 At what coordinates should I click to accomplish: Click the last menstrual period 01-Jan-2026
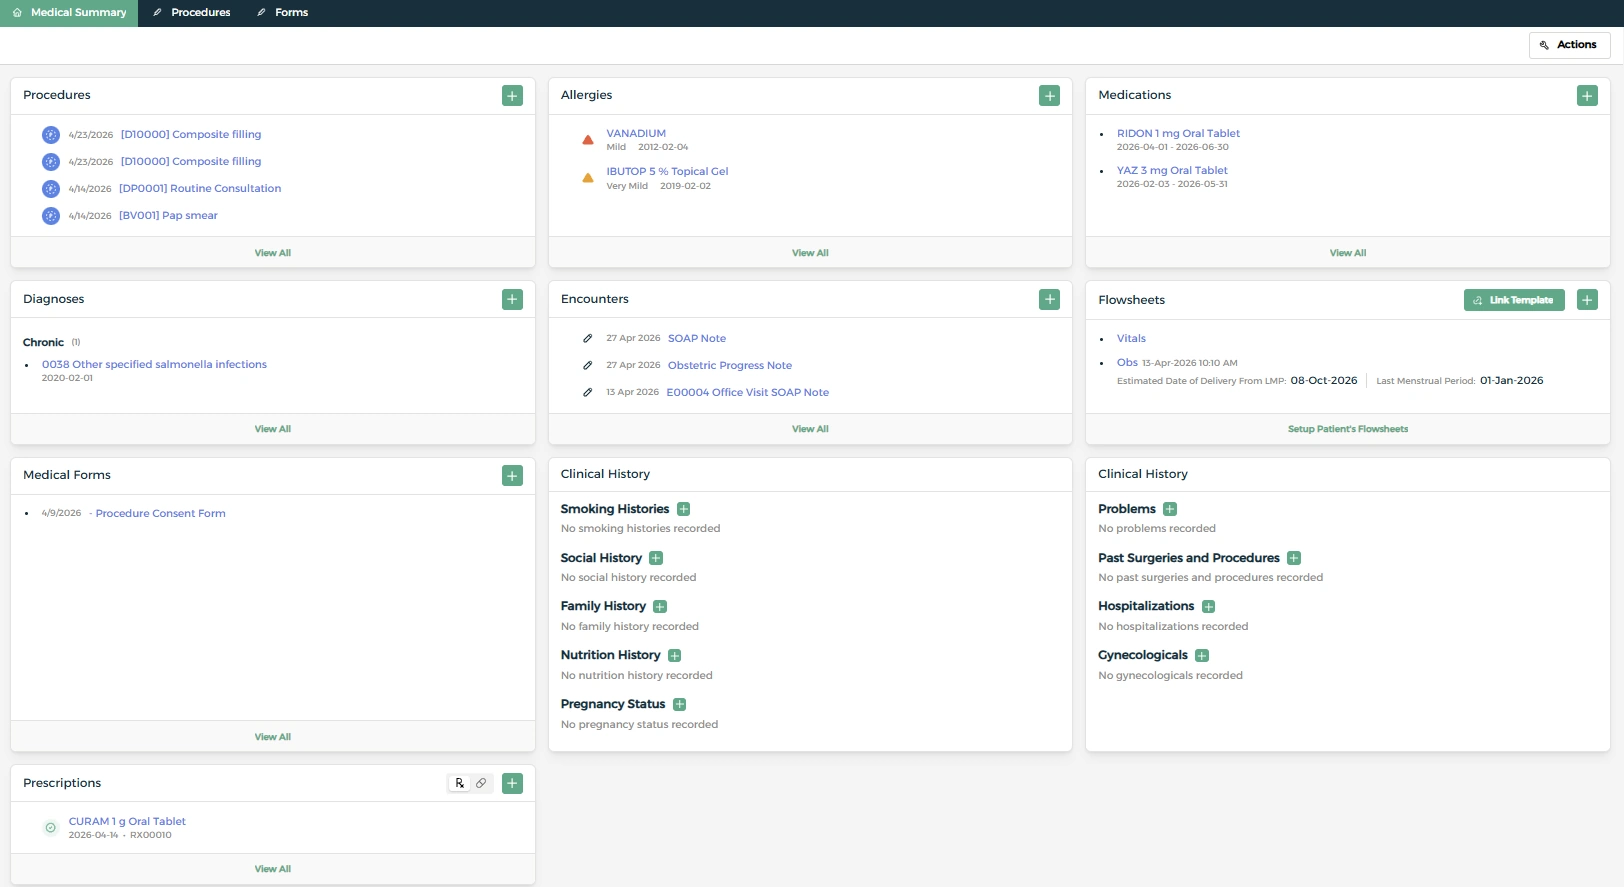coord(1511,380)
